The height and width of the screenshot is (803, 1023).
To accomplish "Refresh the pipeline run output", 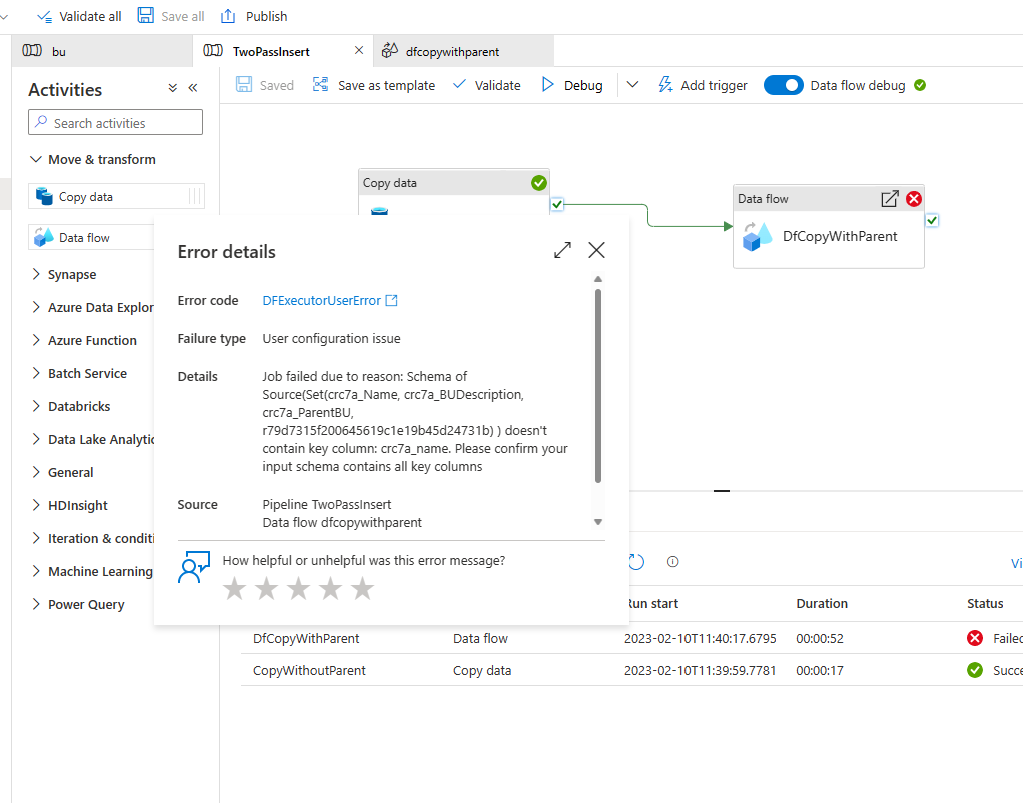I will (635, 562).
